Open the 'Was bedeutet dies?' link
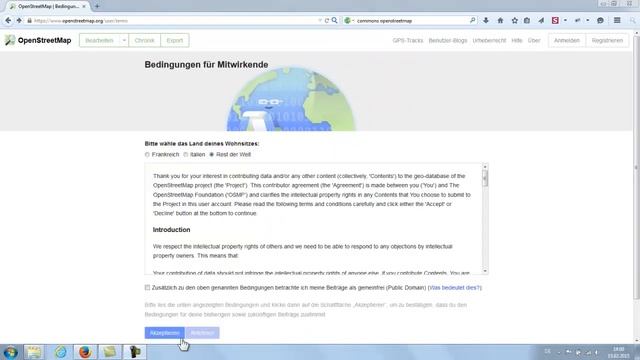The height and width of the screenshot is (360, 640). click(455, 288)
